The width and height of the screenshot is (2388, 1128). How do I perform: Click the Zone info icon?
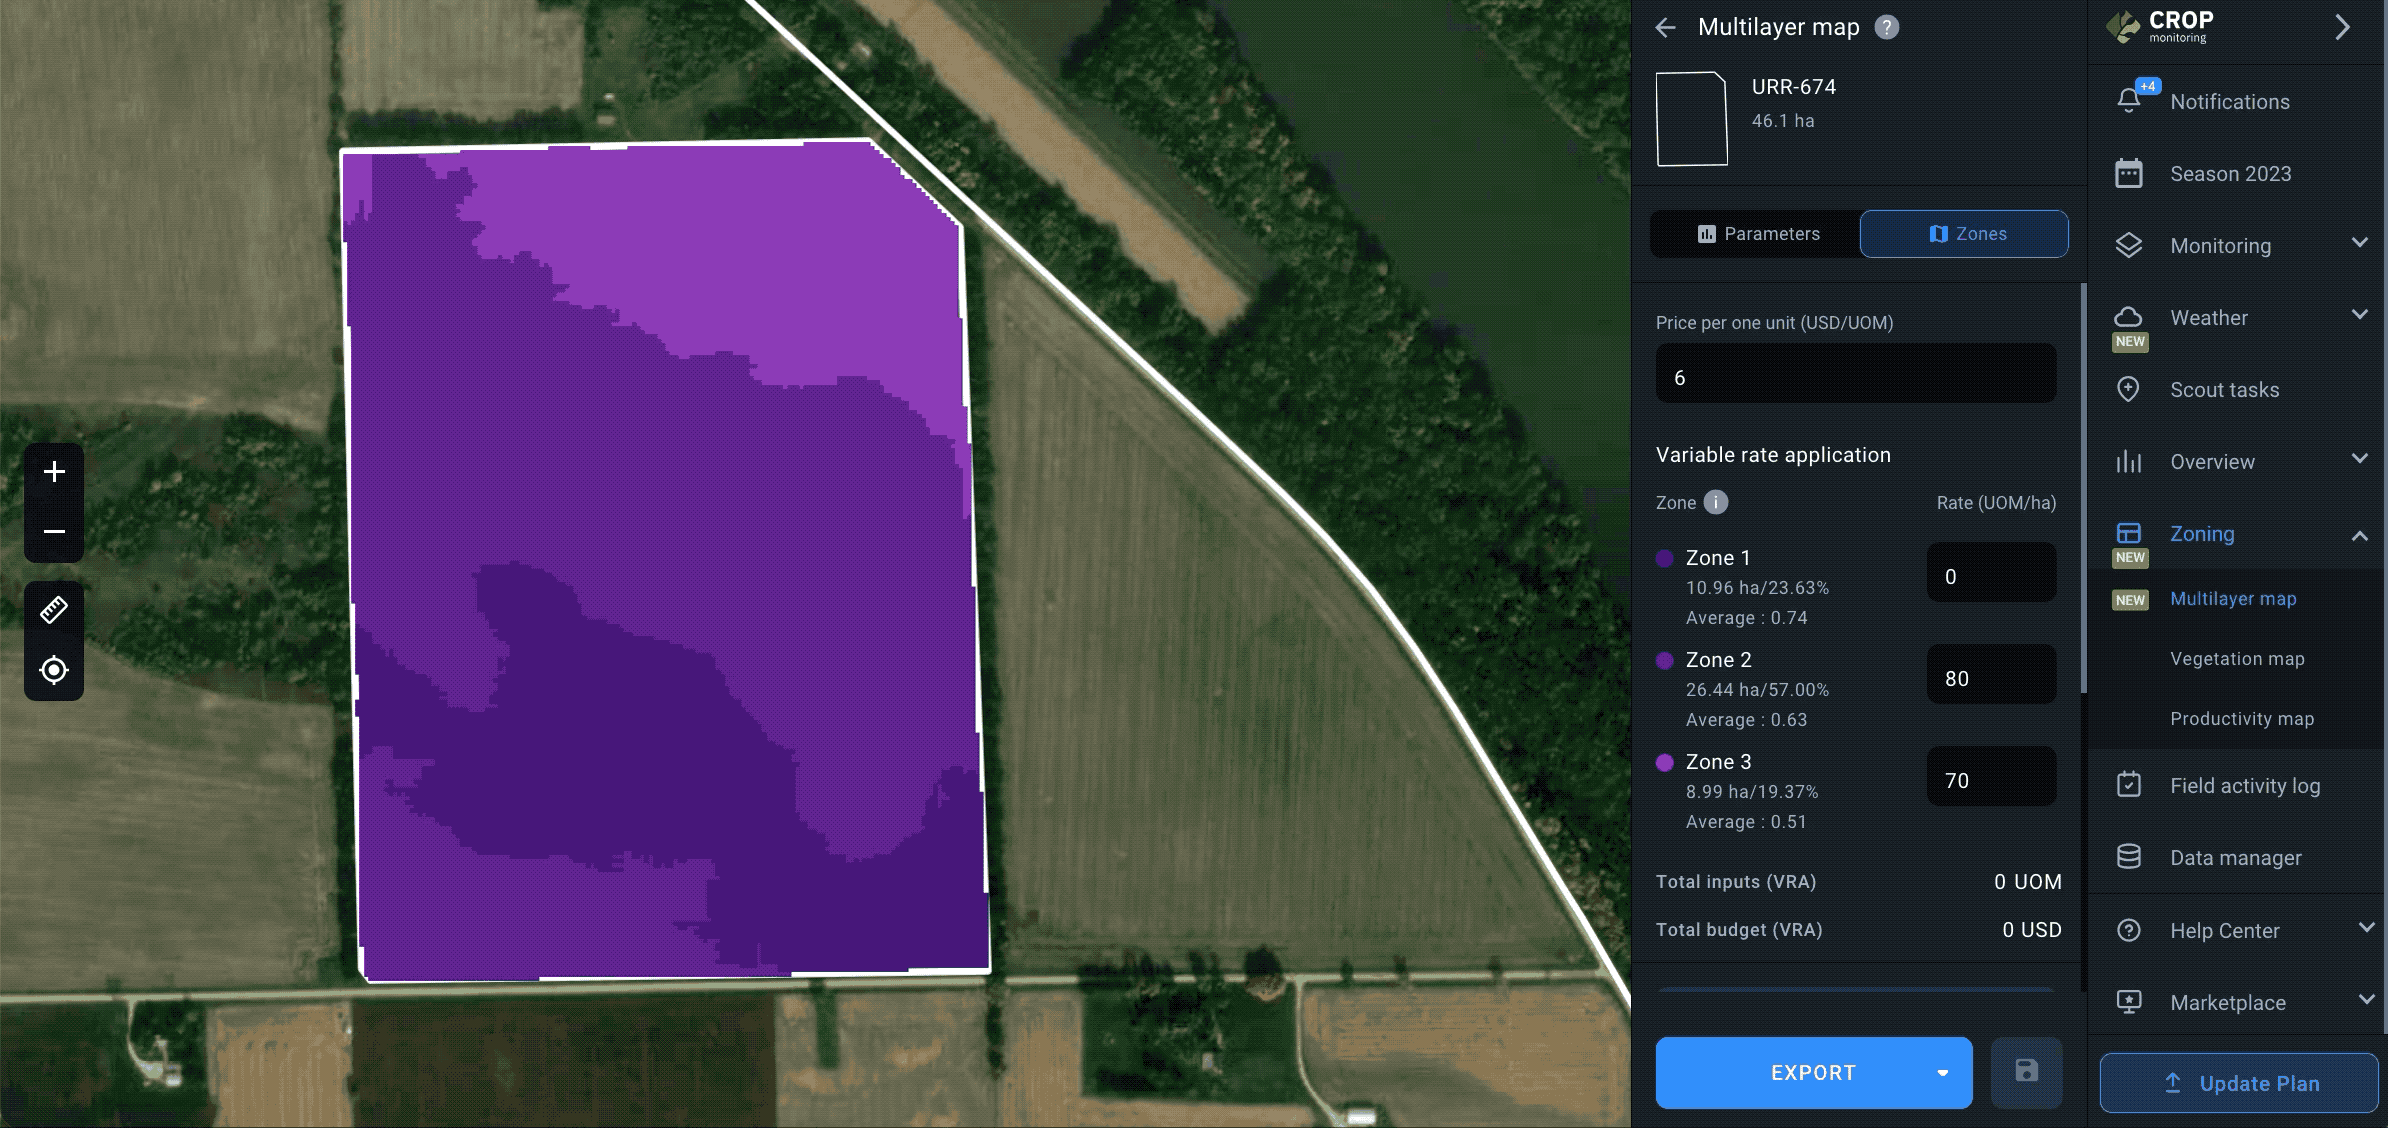pyautogui.click(x=1715, y=502)
